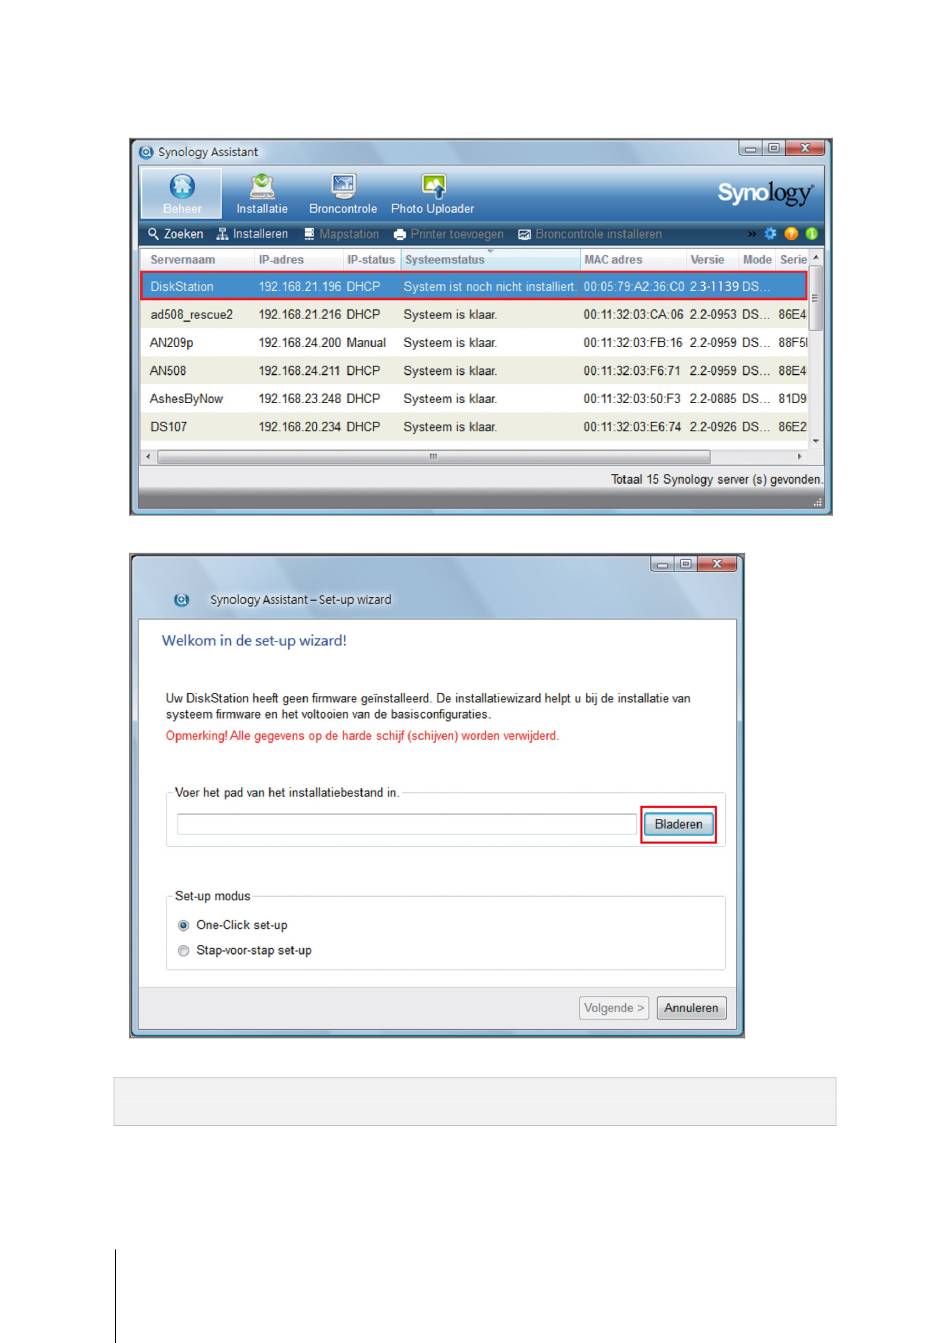Click the Set-up wizard logo icon

[181, 600]
